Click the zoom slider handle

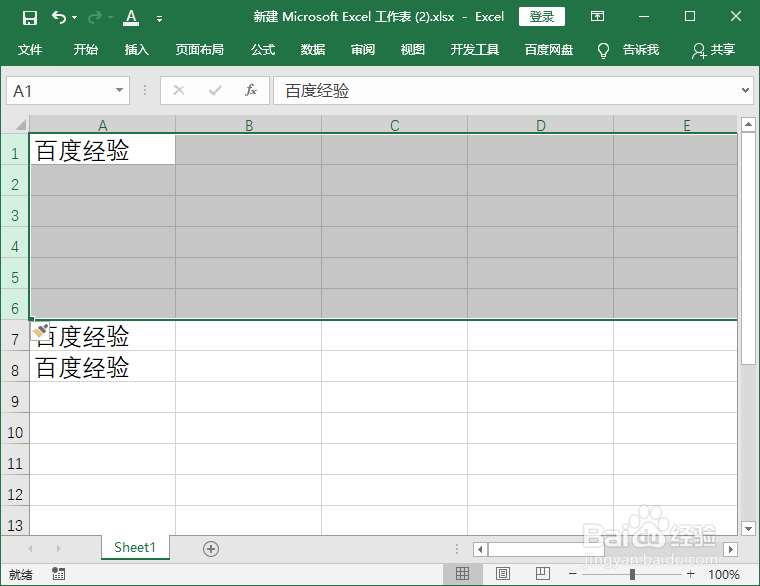(x=632, y=574)
